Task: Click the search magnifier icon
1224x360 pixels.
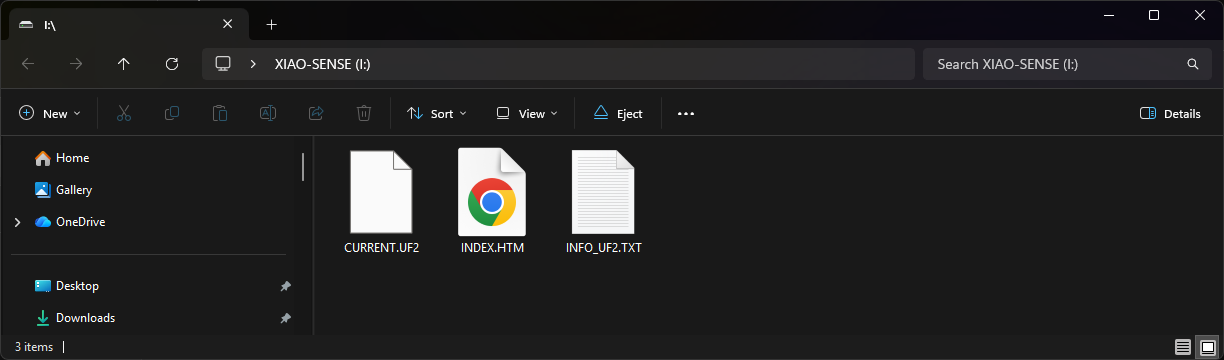Action: (1192, 64)
